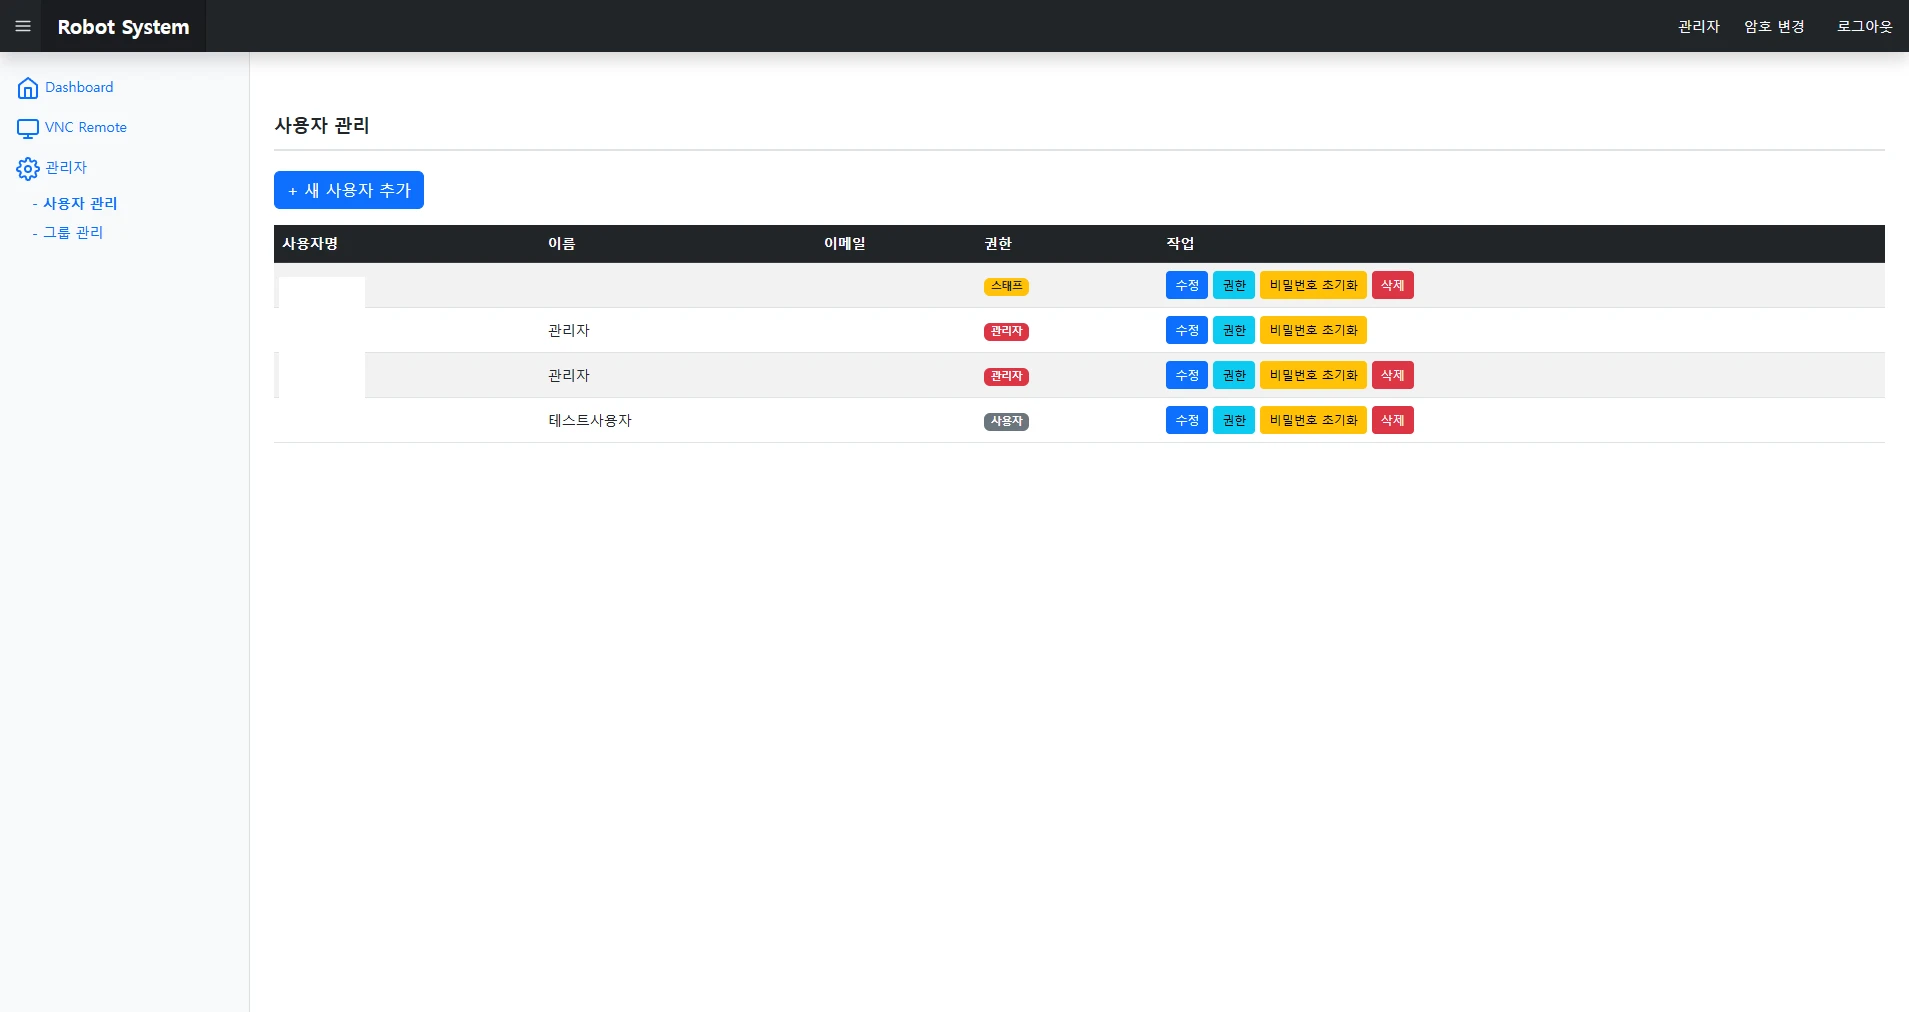The image size is (1909, 1012).
Task: Click the Robot System brand title
Action: point(123,27)
